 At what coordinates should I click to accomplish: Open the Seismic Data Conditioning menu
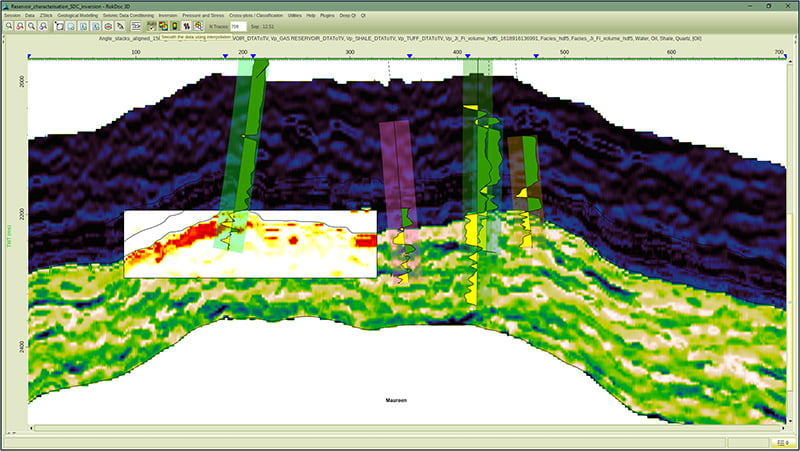coord(128,16)
